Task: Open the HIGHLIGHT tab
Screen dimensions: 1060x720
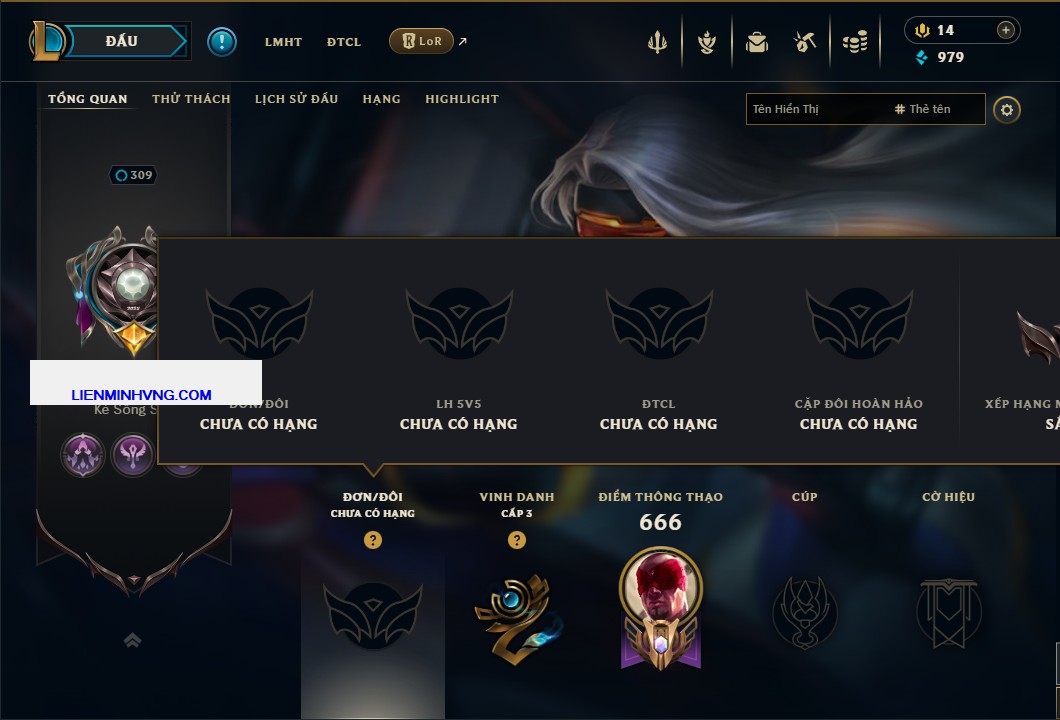Action: coord(462,99)
